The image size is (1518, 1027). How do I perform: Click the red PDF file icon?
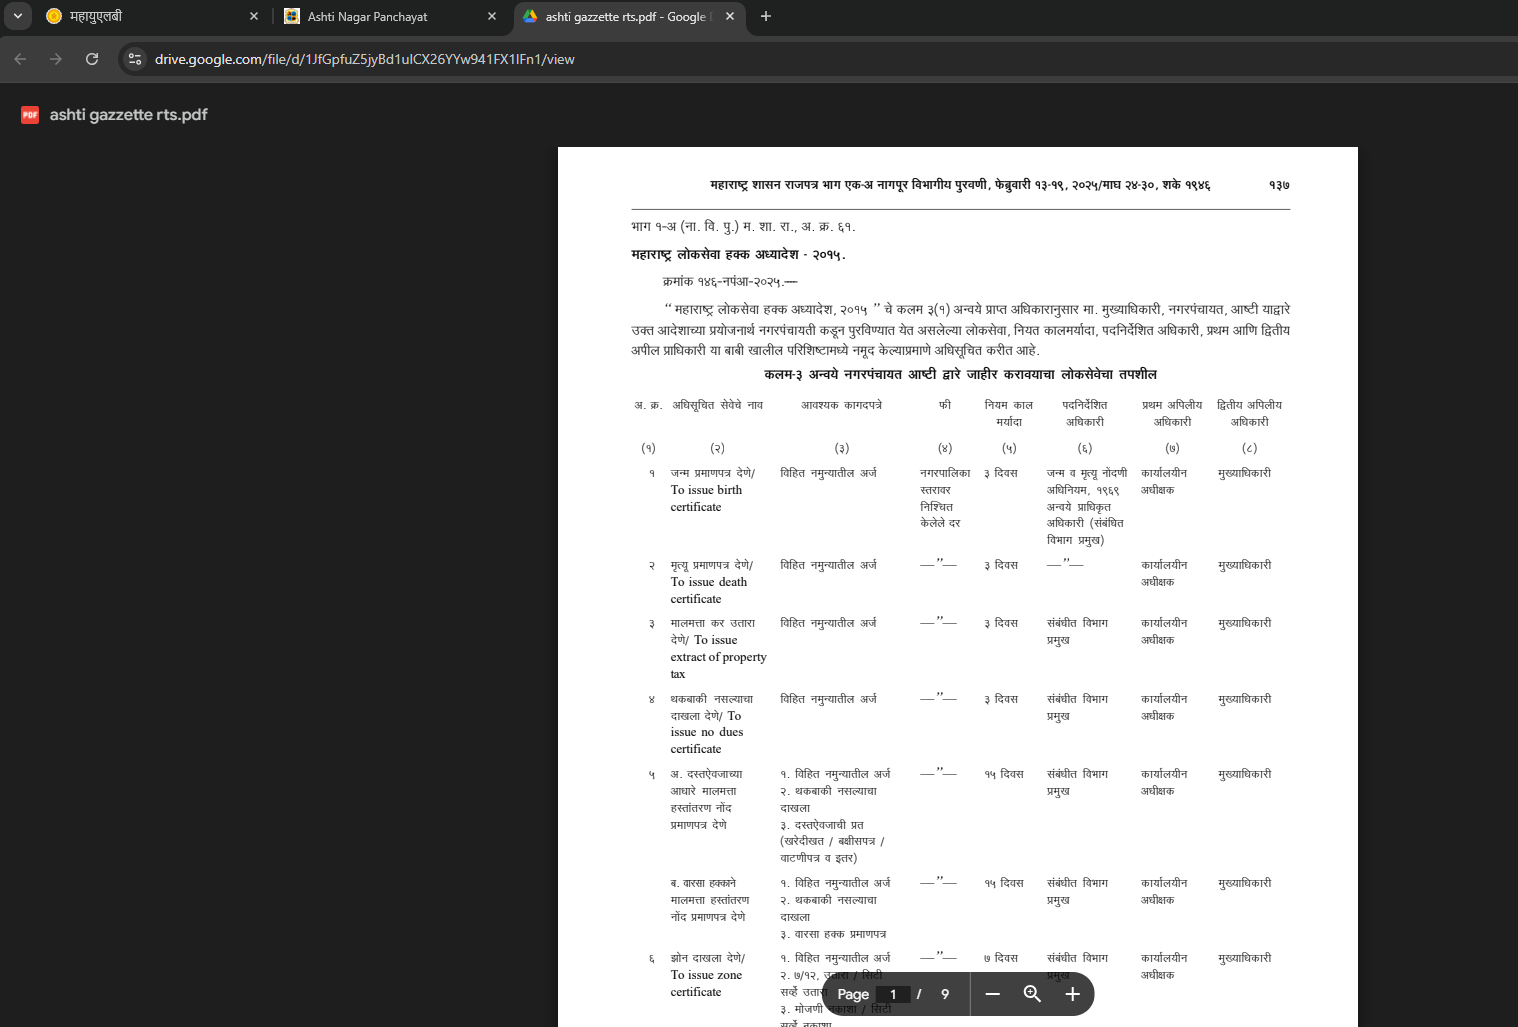(30, 115)
